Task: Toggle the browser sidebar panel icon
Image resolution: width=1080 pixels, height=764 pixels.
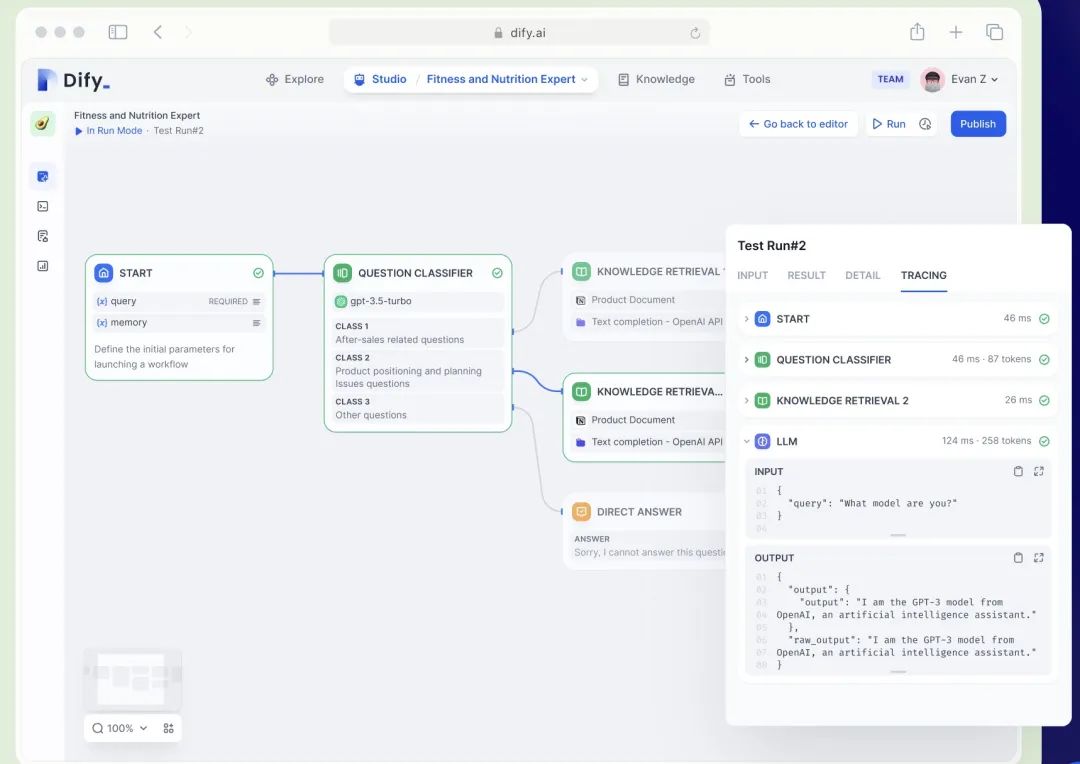Action: 118,32
